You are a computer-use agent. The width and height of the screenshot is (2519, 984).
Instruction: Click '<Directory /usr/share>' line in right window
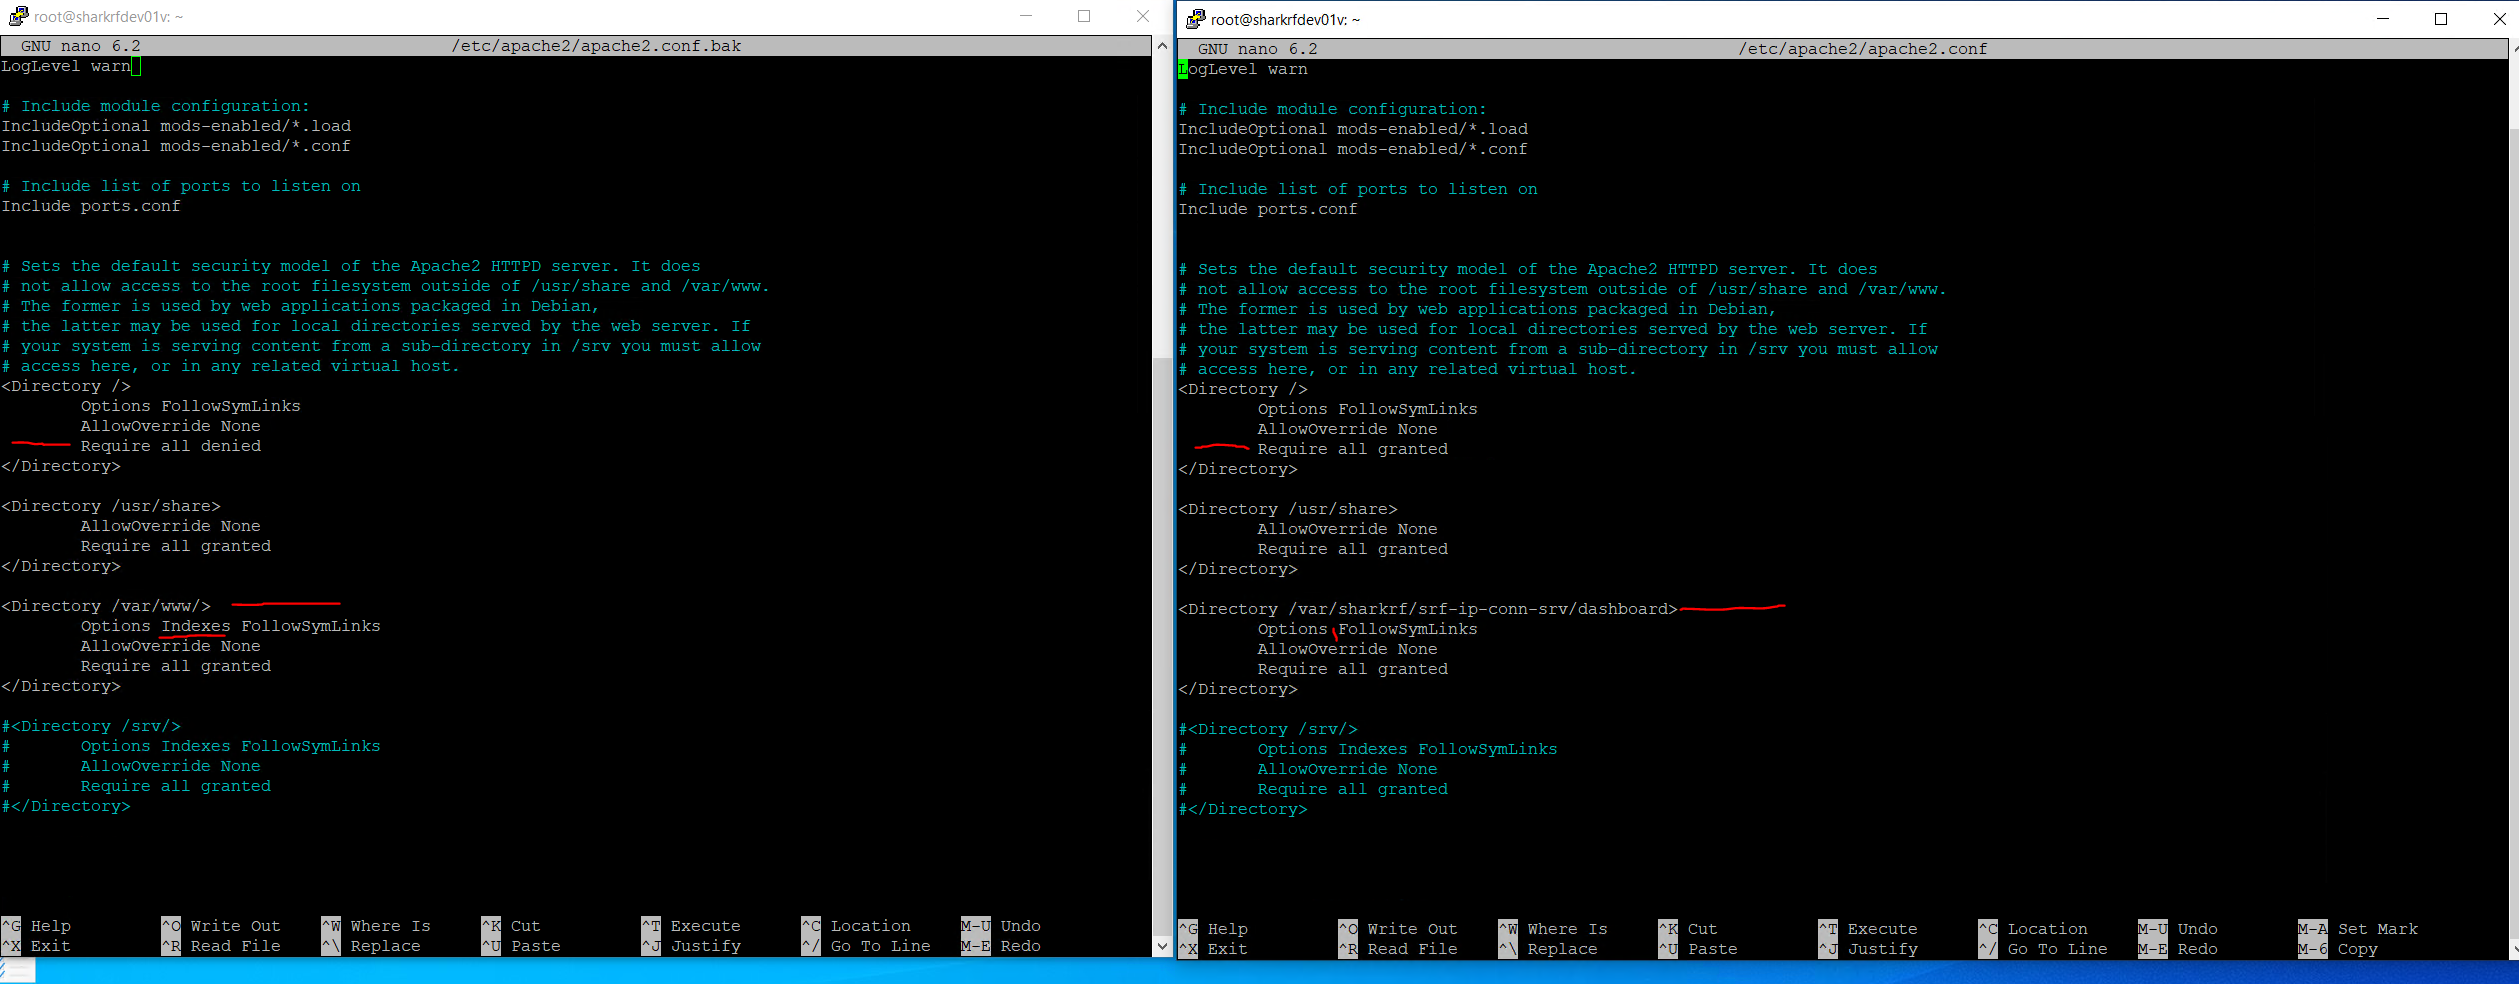(x=1288, y=509)
